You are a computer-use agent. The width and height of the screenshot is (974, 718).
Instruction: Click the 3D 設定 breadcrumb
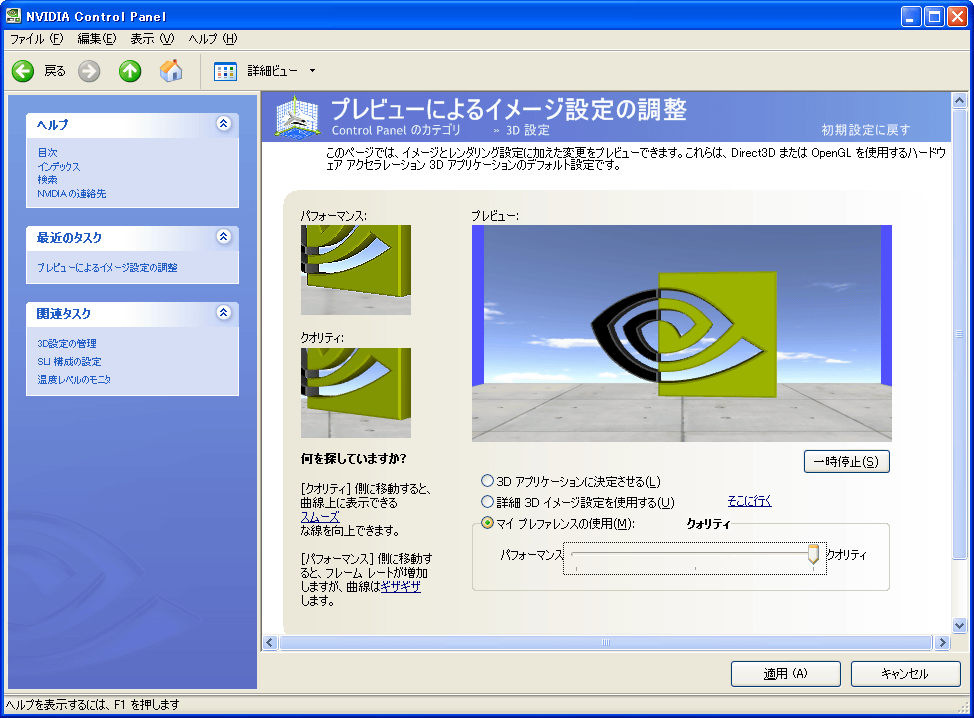point(527,130)
